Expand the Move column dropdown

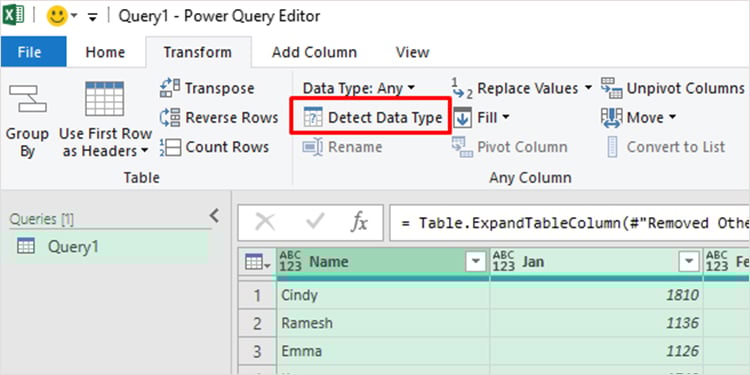click(x=672, y=118)
